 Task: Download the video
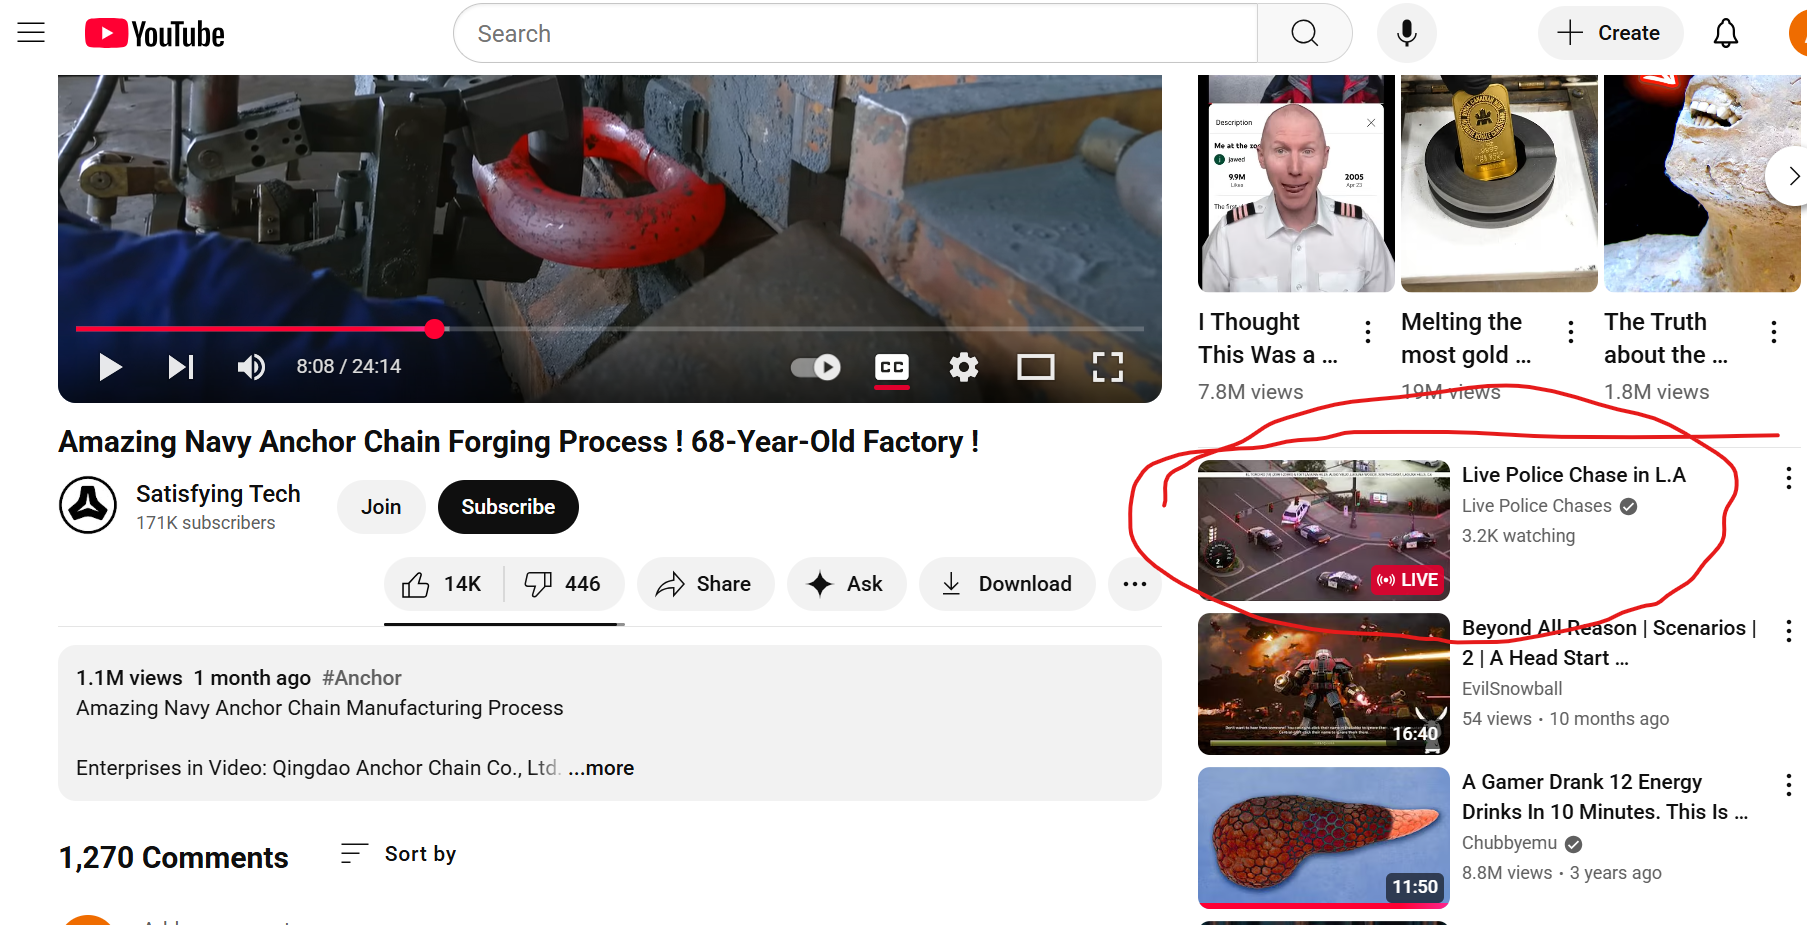pyautogui.click(x=1007, y=584)
